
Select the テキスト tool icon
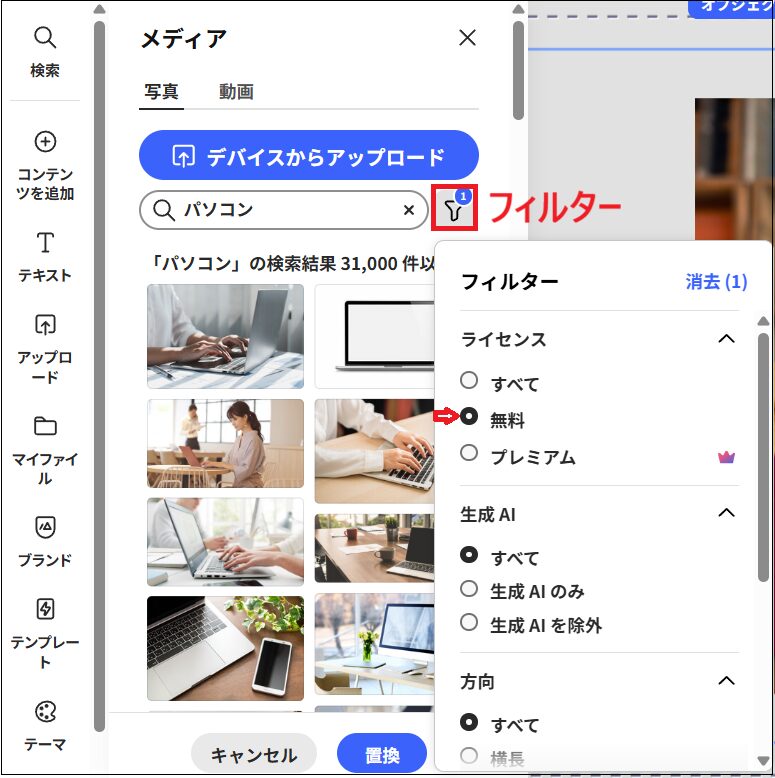click(45, 243)
